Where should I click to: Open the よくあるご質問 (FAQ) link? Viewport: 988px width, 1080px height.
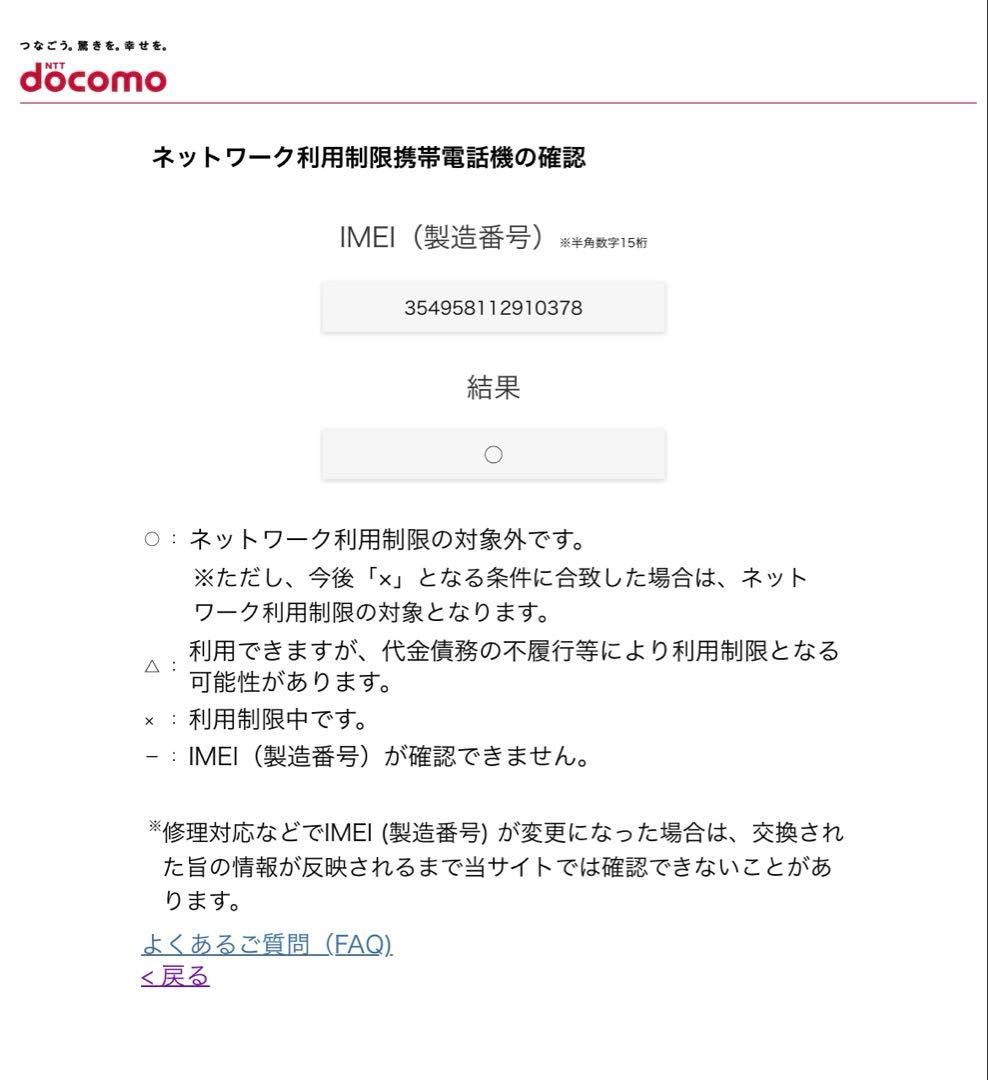click(267, 944)
